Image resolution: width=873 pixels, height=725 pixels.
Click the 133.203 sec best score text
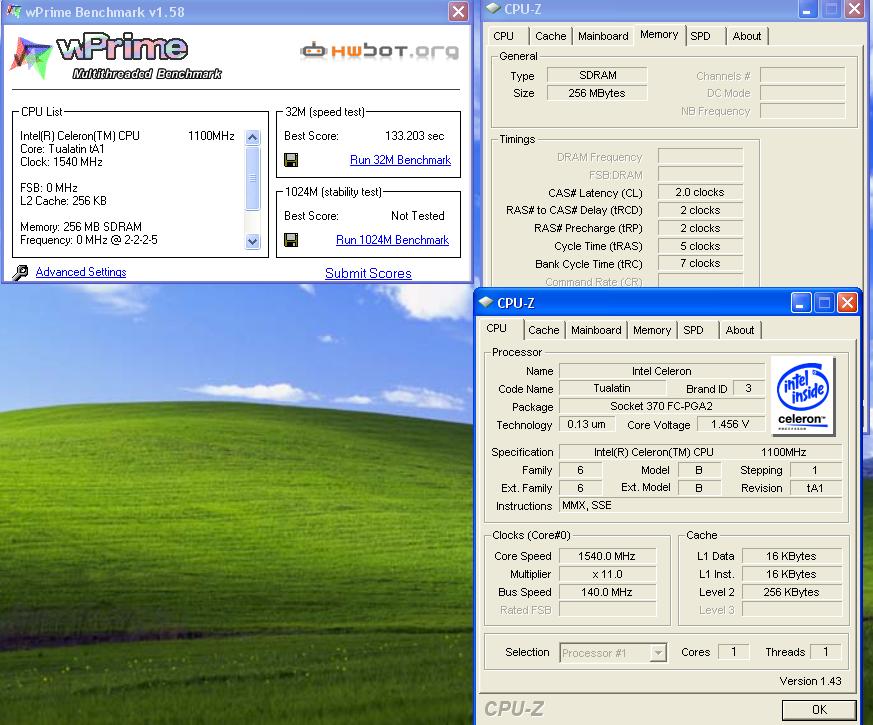click(x=415, y=136)
